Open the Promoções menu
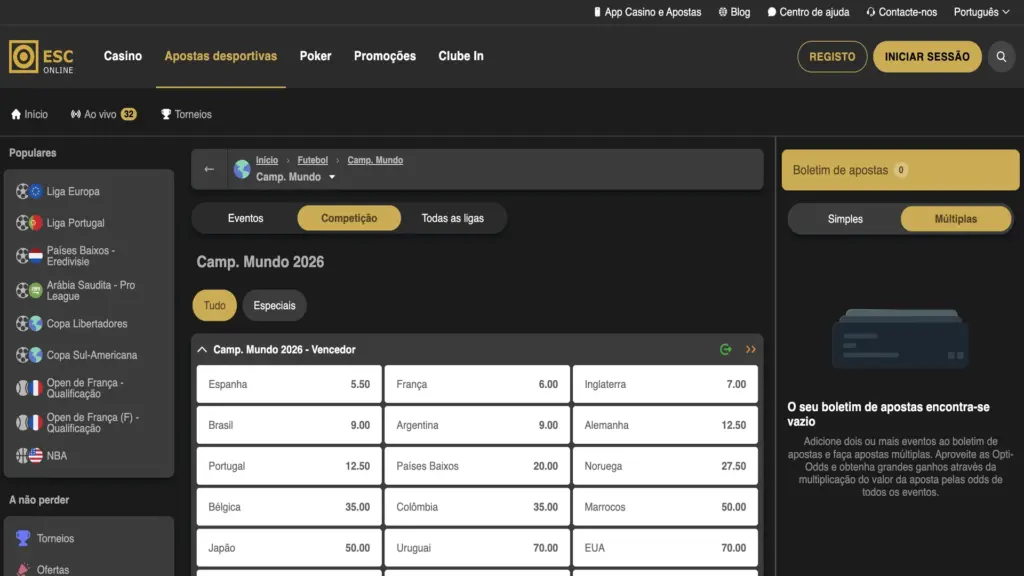 click(385, 56)
